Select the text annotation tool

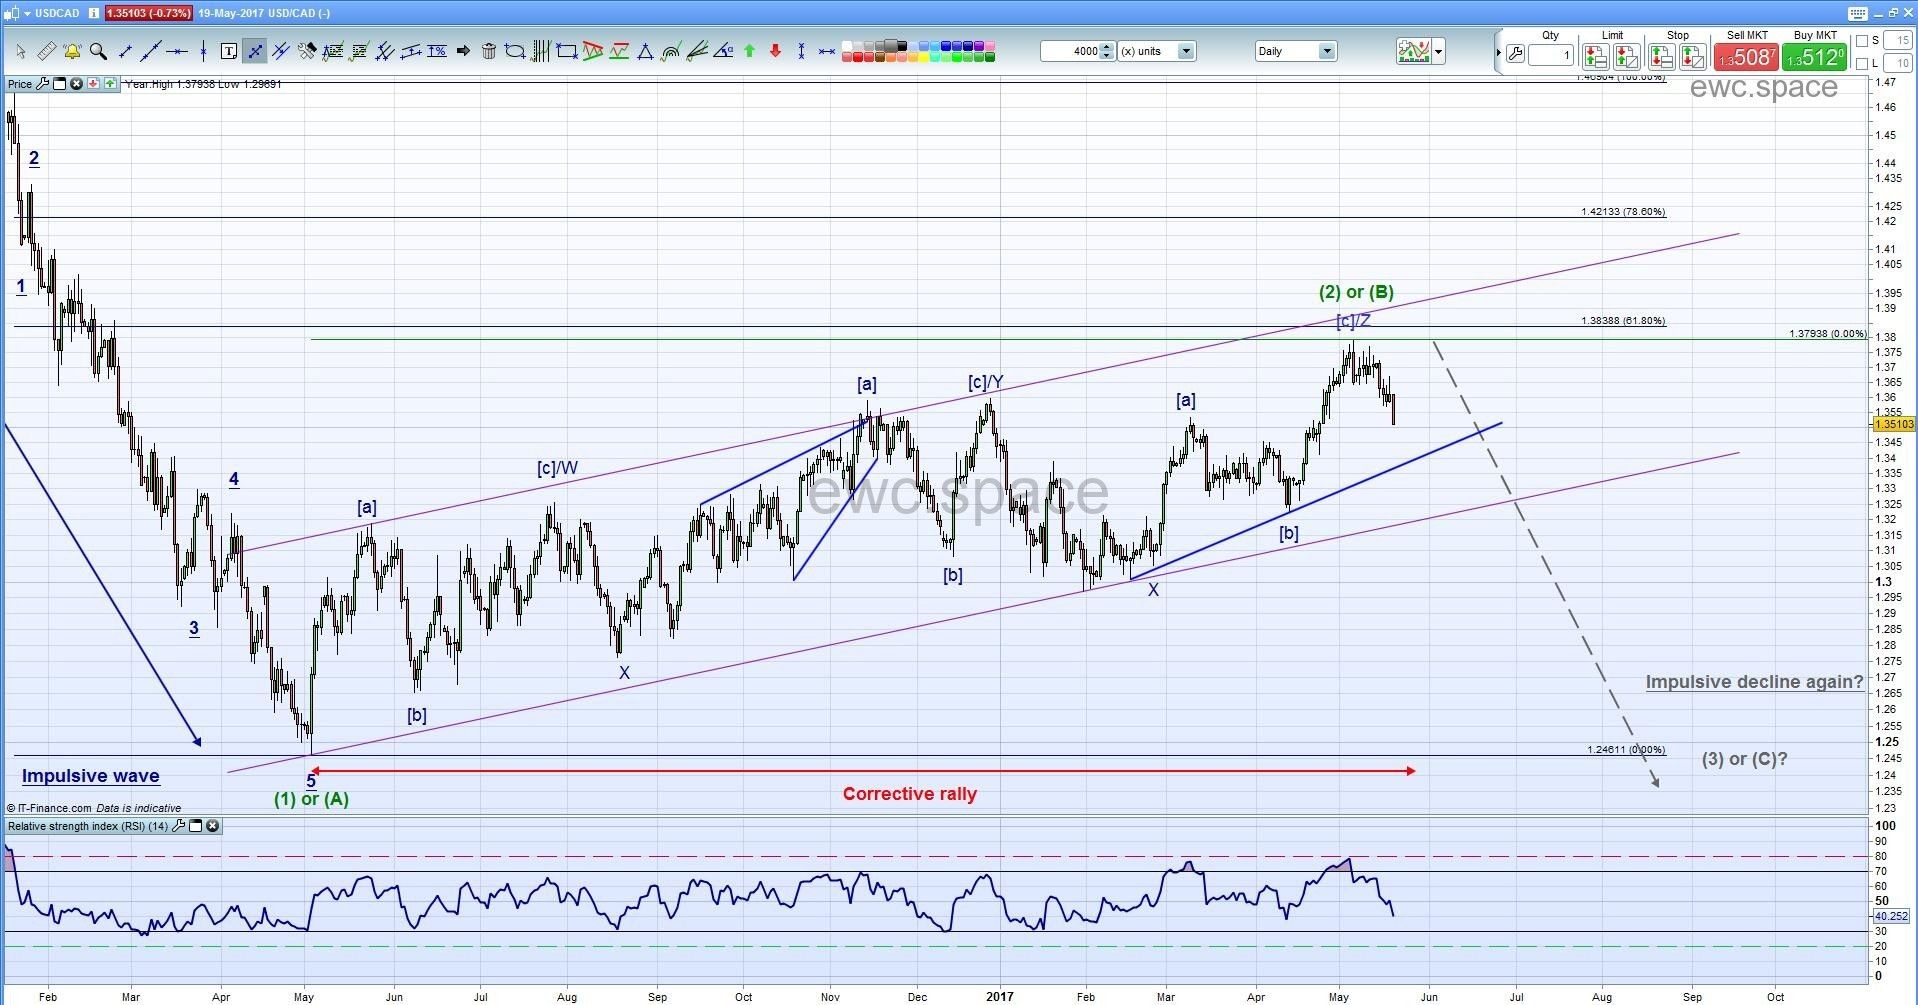(228, 52)
